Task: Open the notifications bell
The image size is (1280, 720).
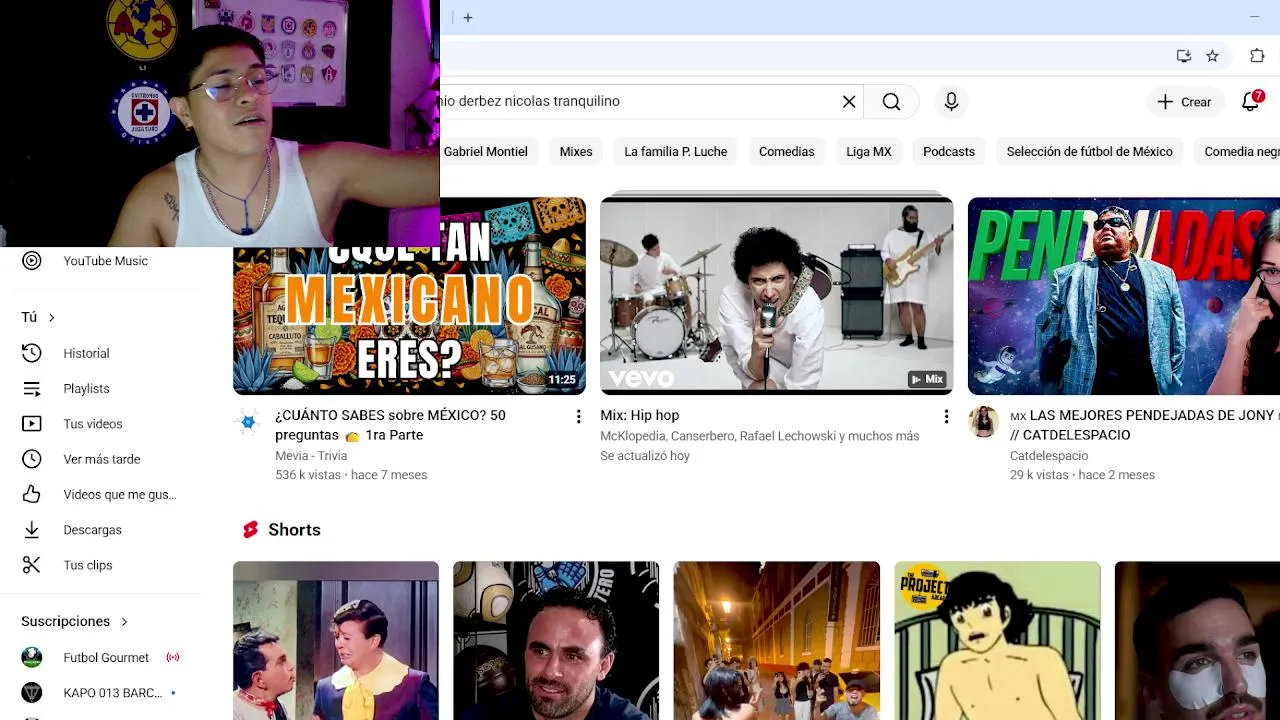Action: [1251, 101]
